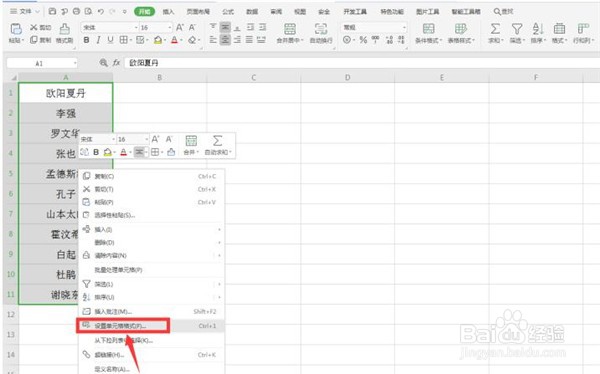Open Conditional Formatting (条件格式) menu
This screenshot has width=600, height=374.
pyautogui.click(x=428, y=33)
